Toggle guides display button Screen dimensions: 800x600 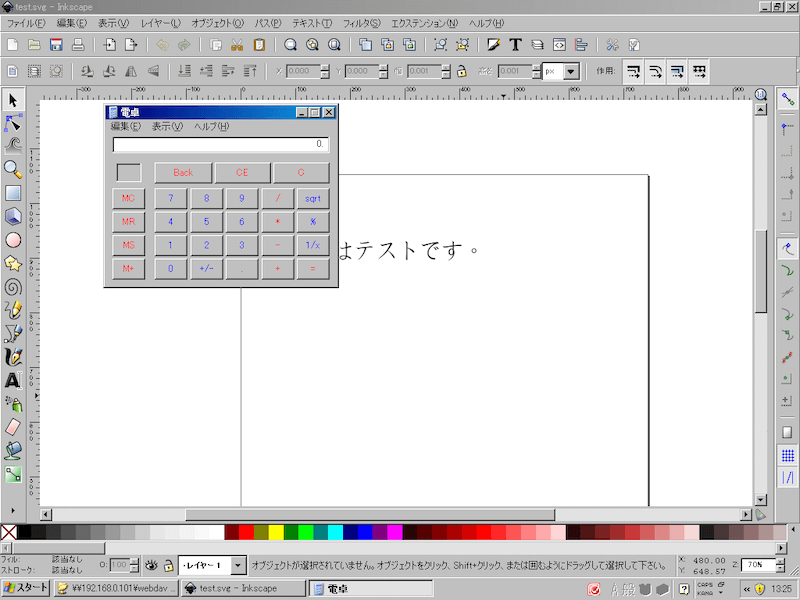[788, 478]
